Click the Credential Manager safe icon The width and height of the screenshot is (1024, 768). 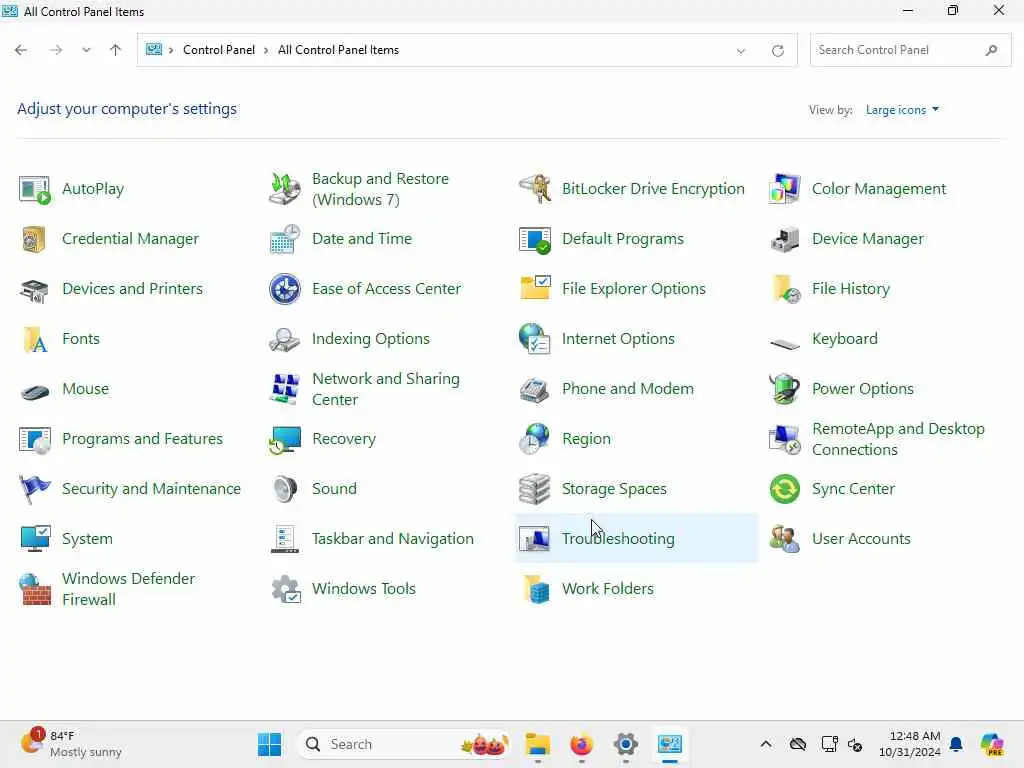coord(34,239)
